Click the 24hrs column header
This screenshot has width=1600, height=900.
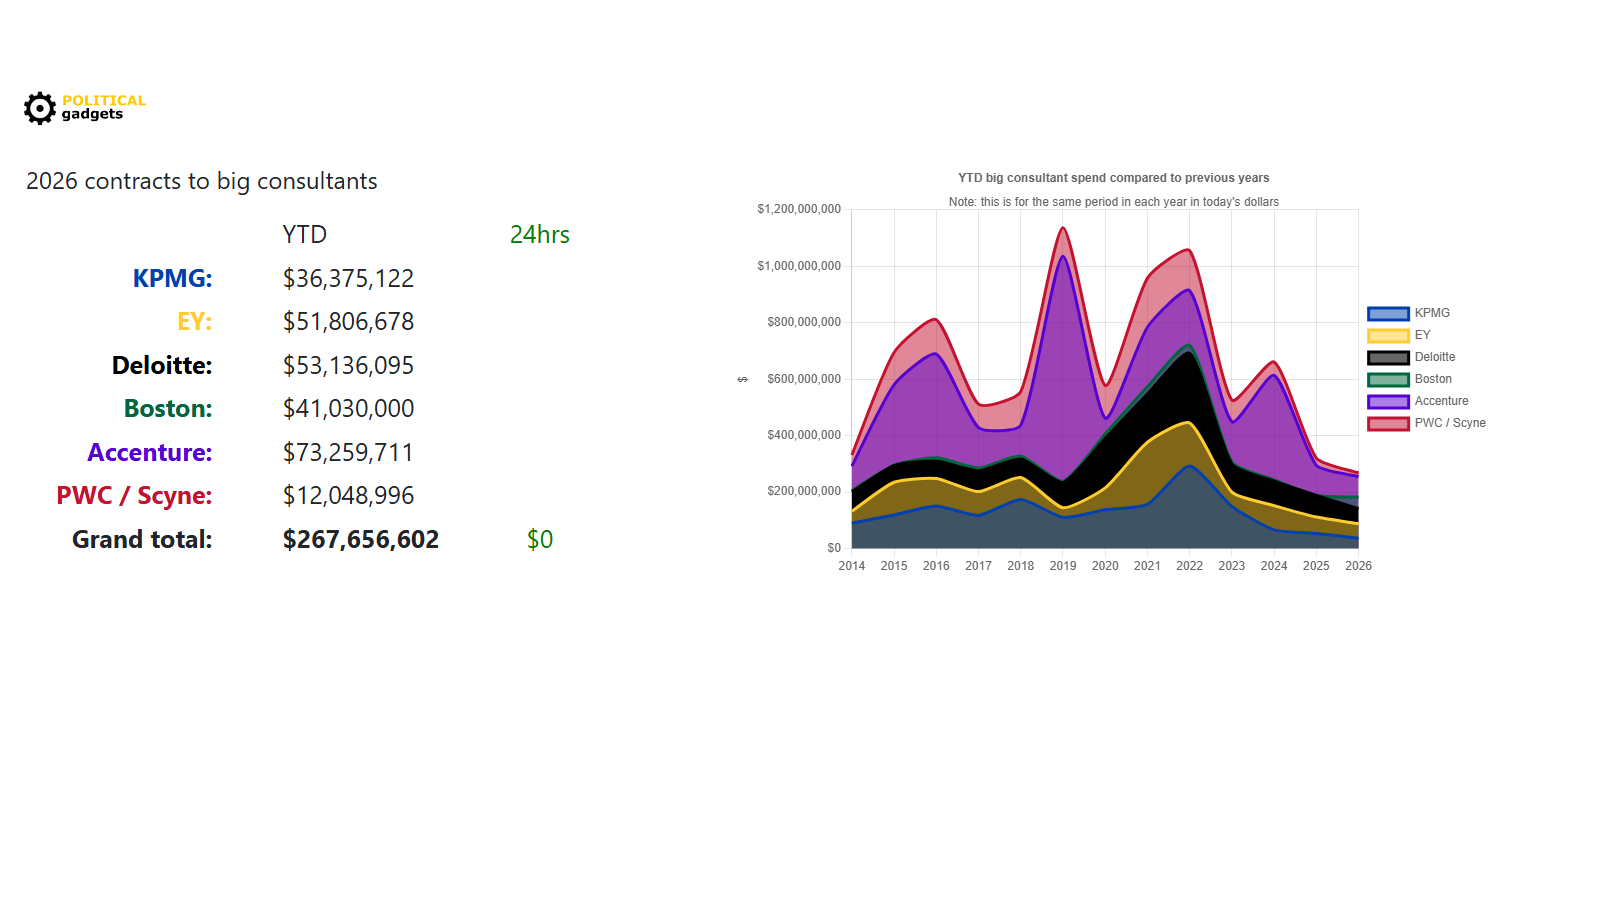click(x=540, y=234)
